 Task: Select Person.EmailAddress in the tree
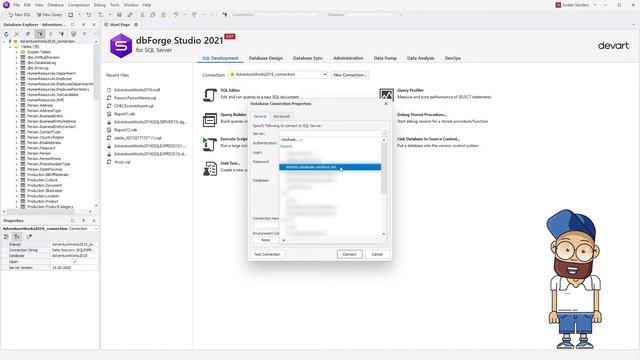click(44, 143)
